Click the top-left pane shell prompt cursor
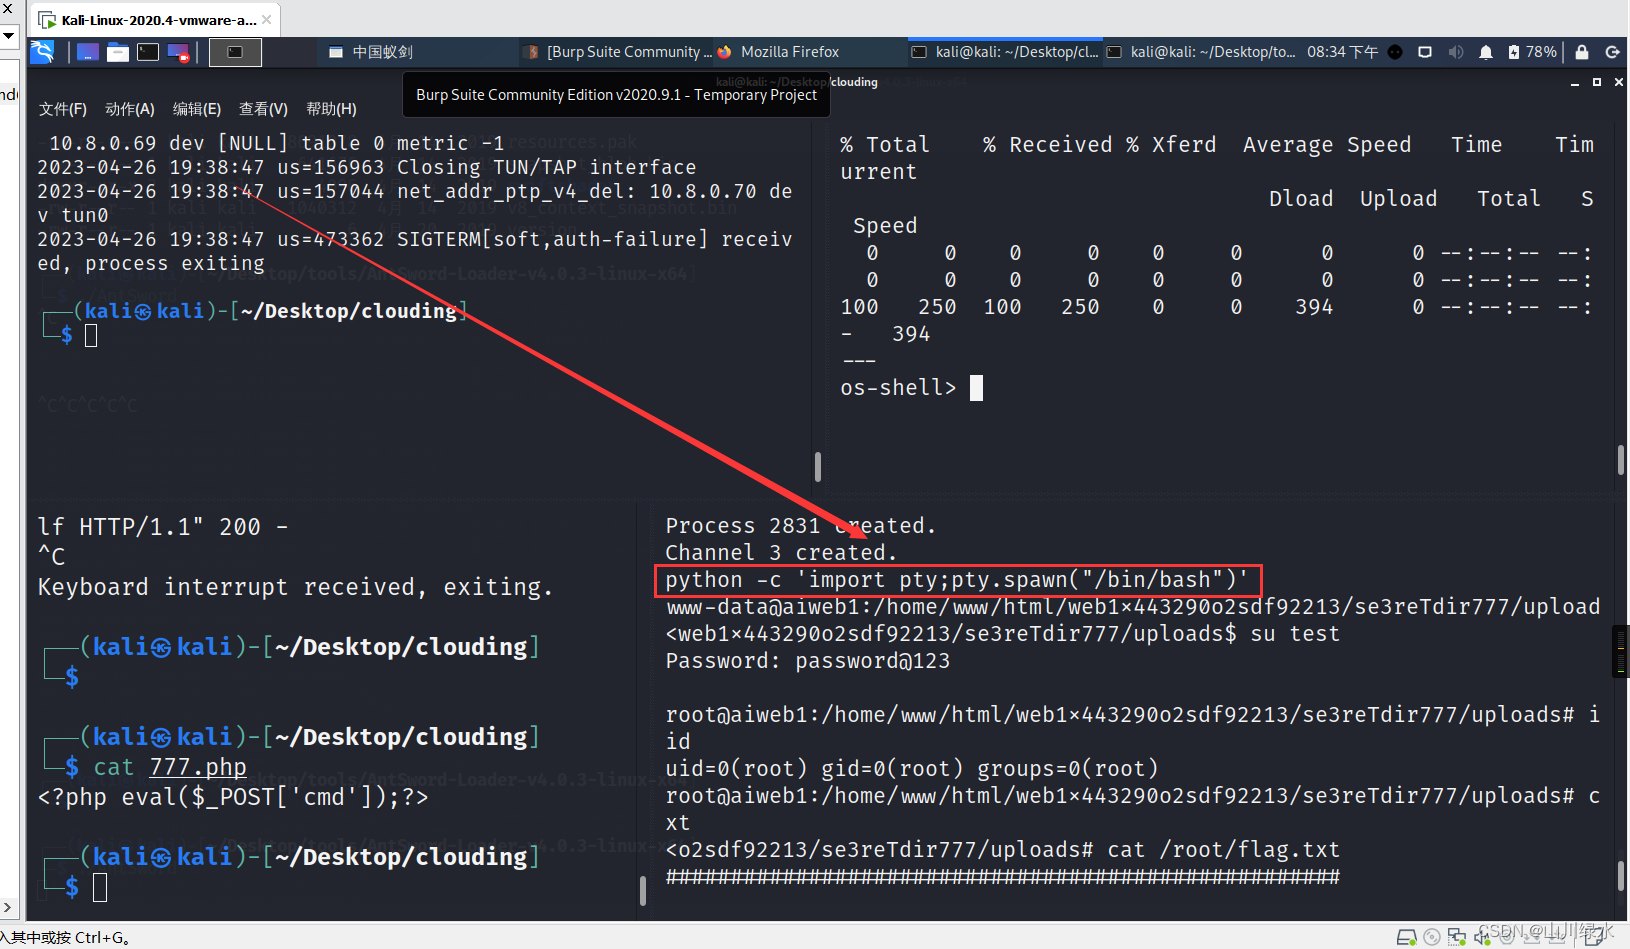 pos(91,335)
